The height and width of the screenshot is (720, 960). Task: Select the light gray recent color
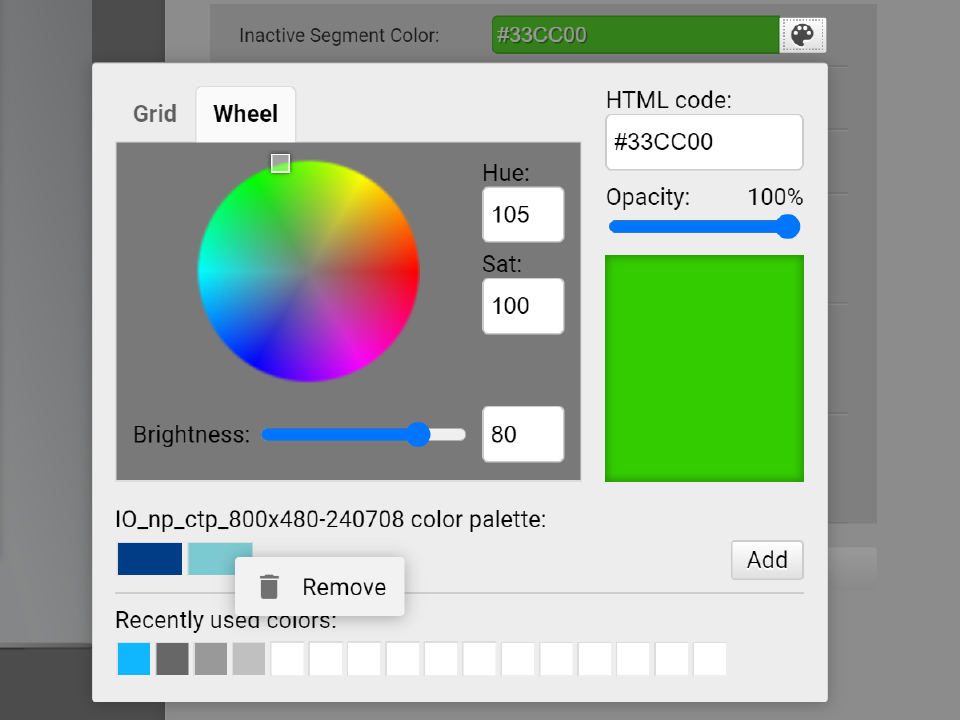[x=249, y=659]
